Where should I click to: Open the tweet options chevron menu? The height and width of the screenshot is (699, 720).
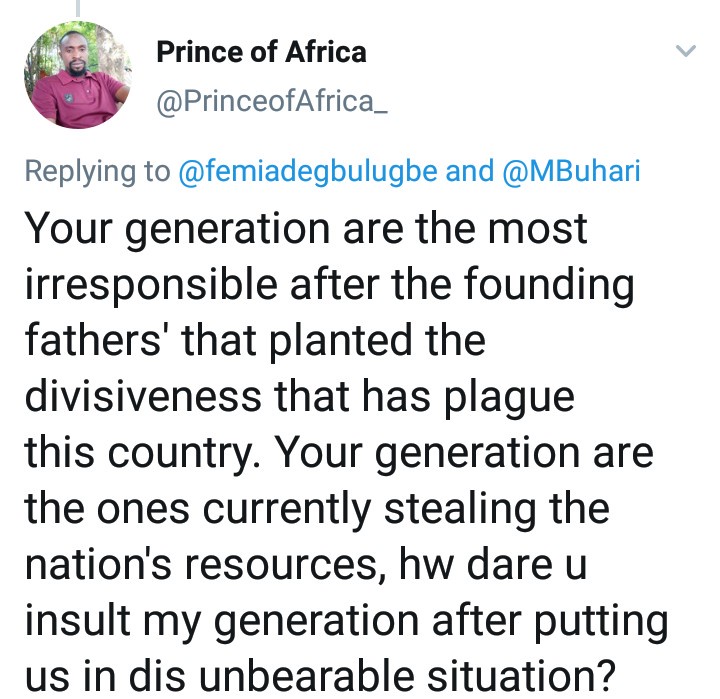pos(685,51)
